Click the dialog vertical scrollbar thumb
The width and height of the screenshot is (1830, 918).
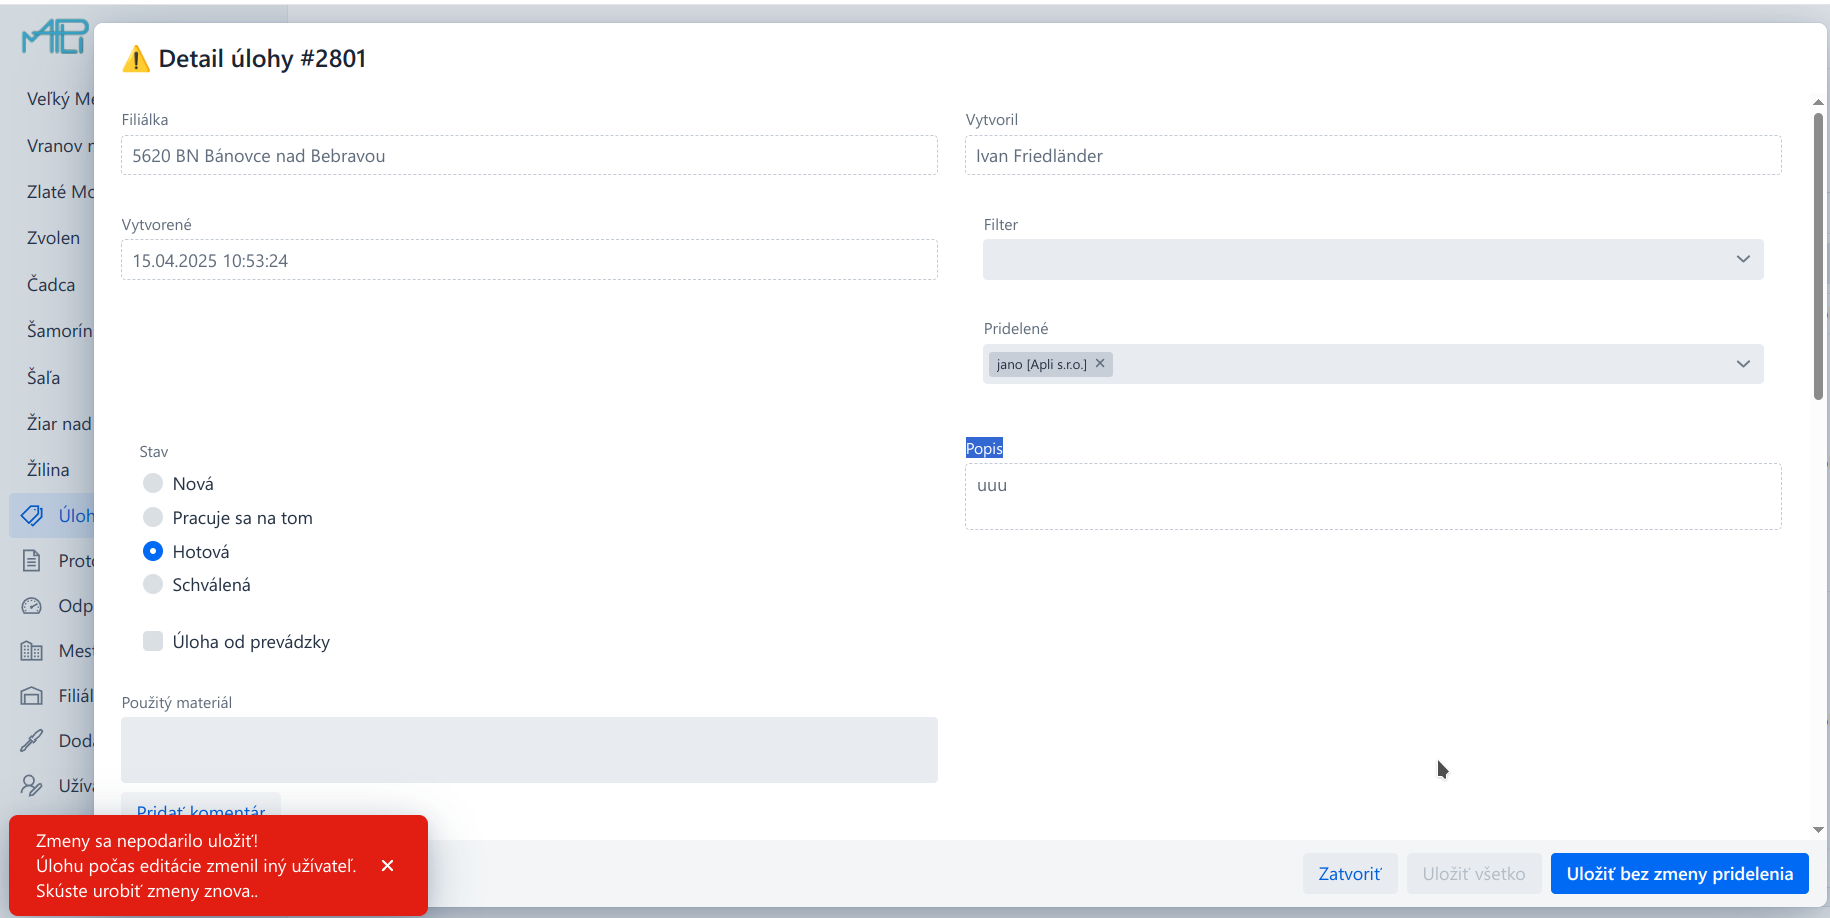(1818, 256)
